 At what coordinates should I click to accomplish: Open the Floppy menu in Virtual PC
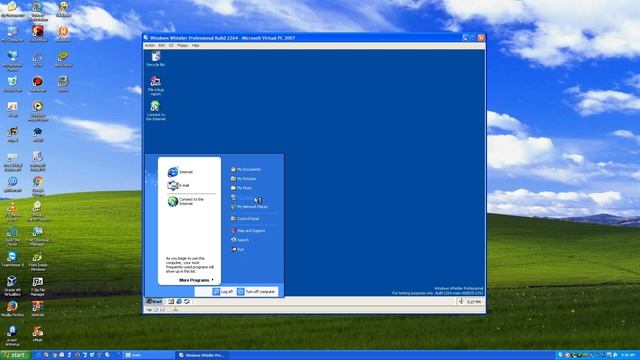(x=182, y=46)
